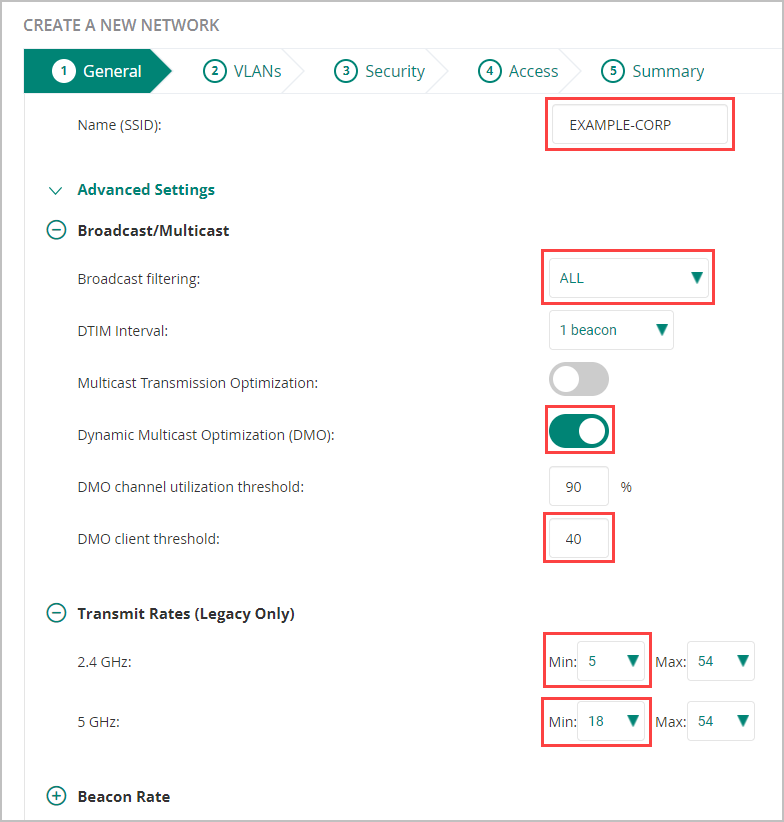The height and width of the screenshot is (822, 784).
Task: Click the Broadcast/Multicast heading
Action: point(153,231)
